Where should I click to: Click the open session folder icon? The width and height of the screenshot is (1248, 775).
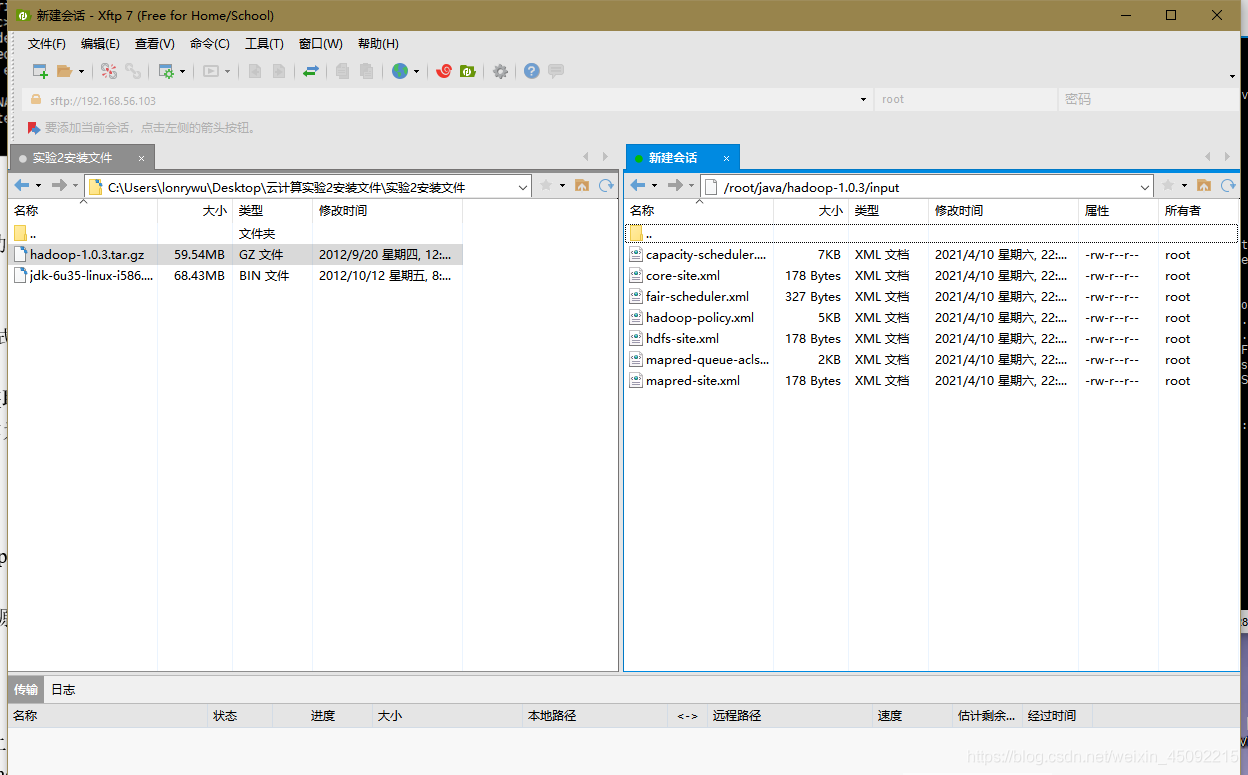pos(65,71)
